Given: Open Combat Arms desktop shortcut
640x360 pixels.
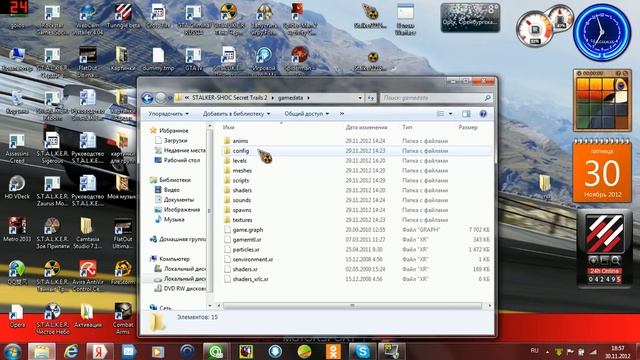Looking at the screenshot, I should coord(123,319).
